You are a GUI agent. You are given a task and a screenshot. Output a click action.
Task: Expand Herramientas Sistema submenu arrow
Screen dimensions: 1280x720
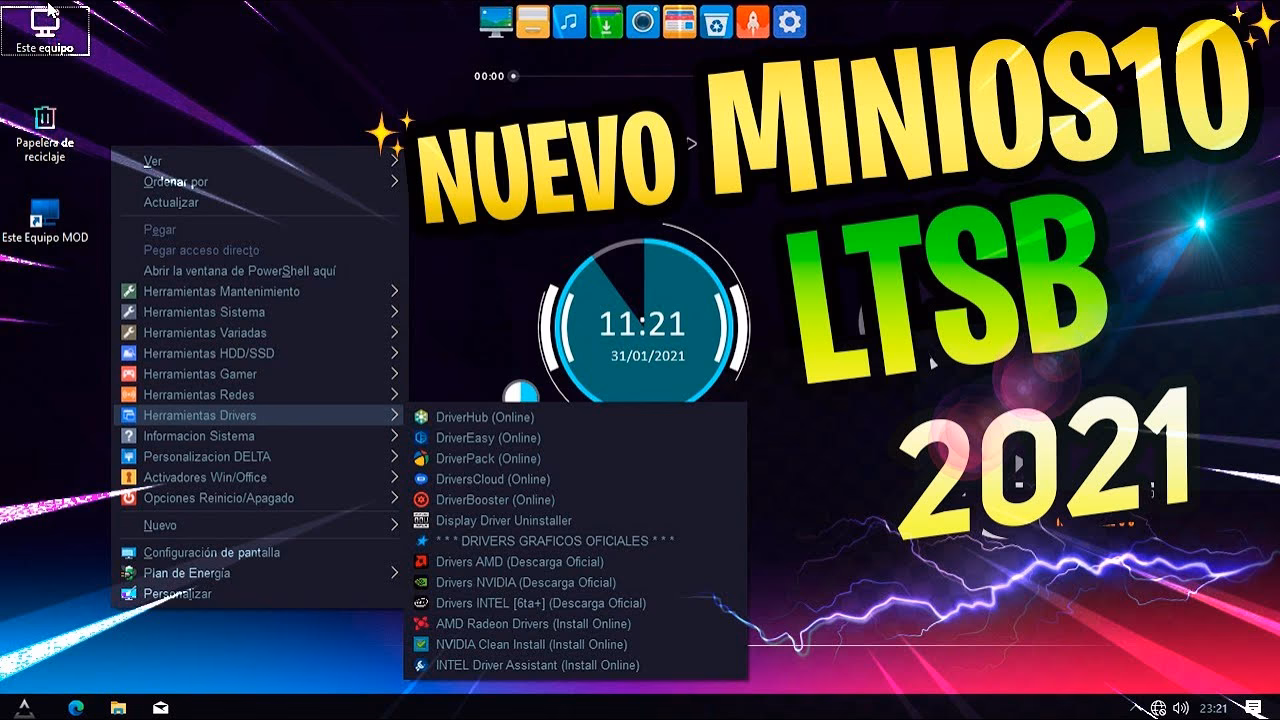pos(395,312)
